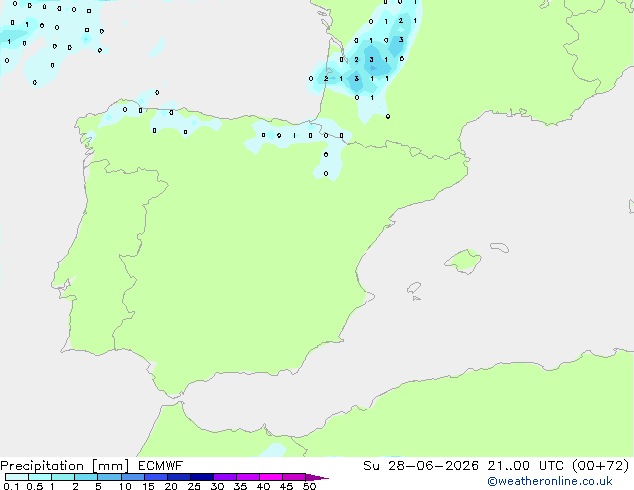Image resolution: width=634 pixels, height=490 pixels.
Task: Click the "0.1" legend scale label
Action: 11,486
